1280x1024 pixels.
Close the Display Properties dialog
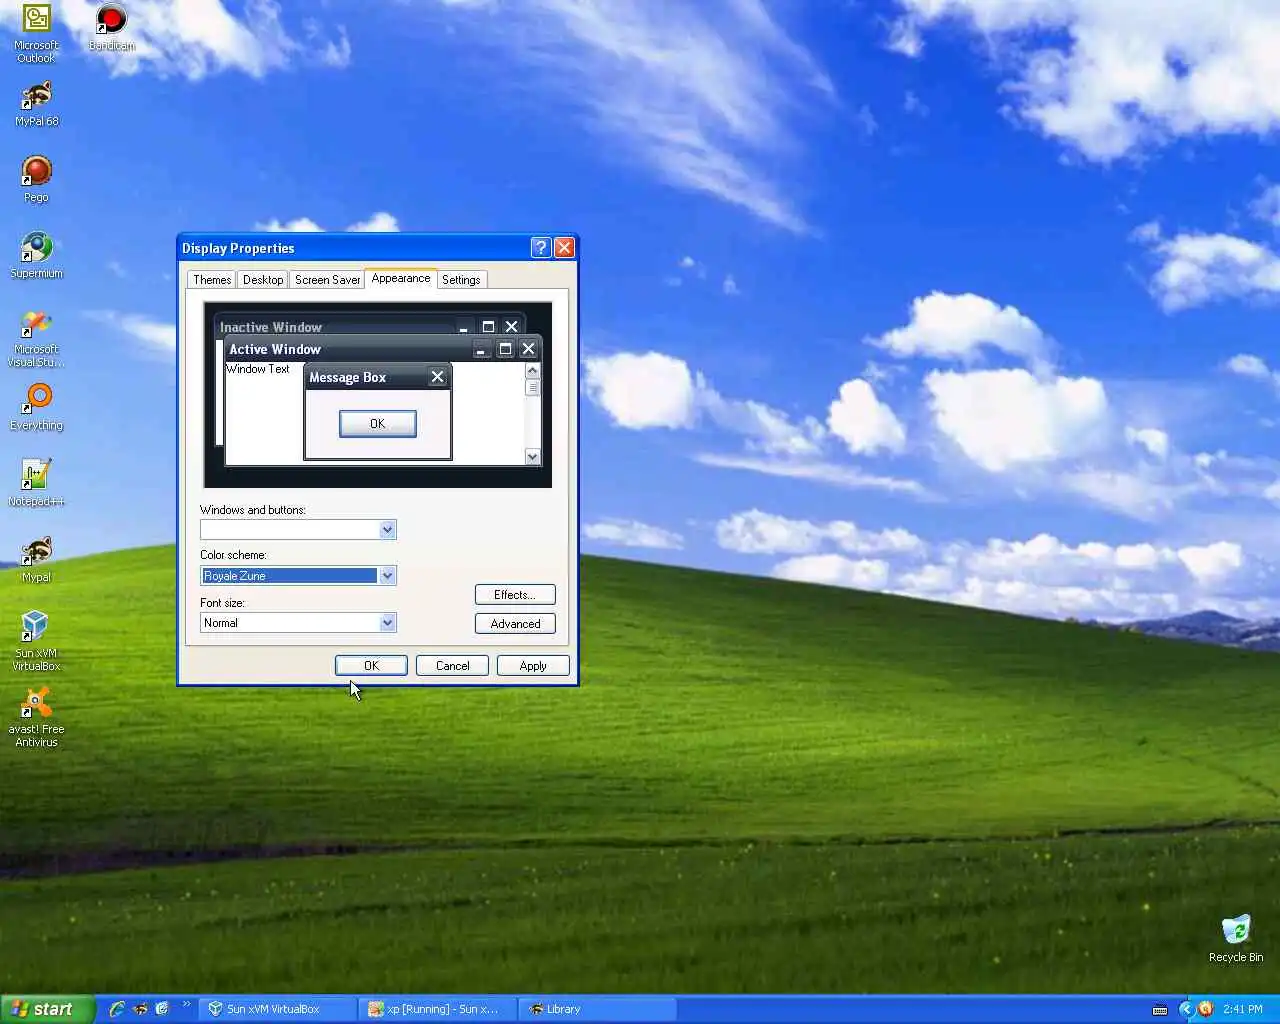point(564,248)
